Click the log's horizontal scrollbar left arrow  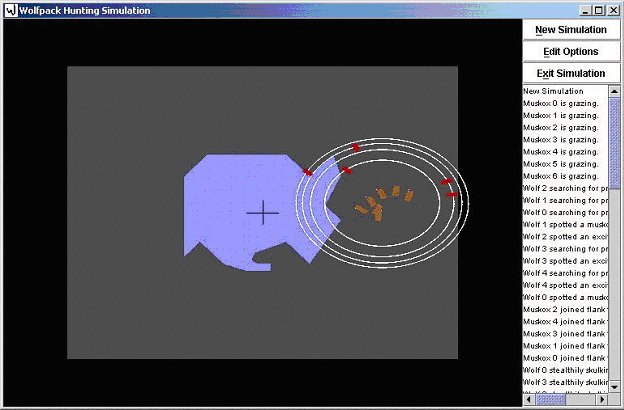tap(529, 400)
